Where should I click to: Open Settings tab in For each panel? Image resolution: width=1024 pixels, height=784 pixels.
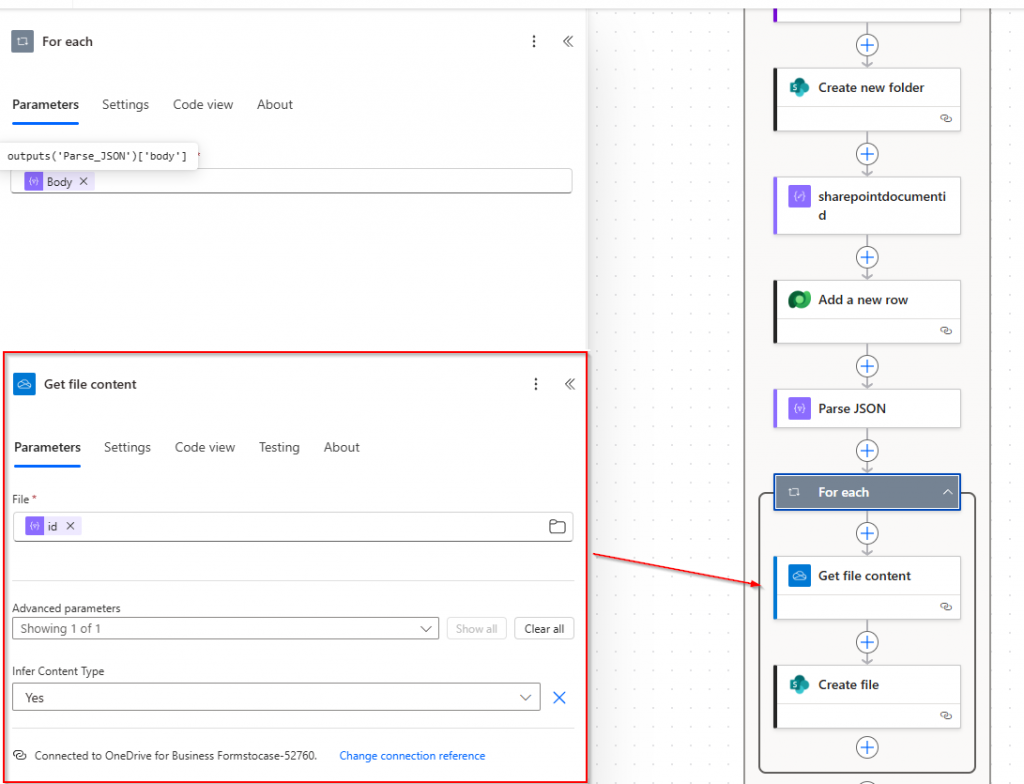tap(125, 104)
